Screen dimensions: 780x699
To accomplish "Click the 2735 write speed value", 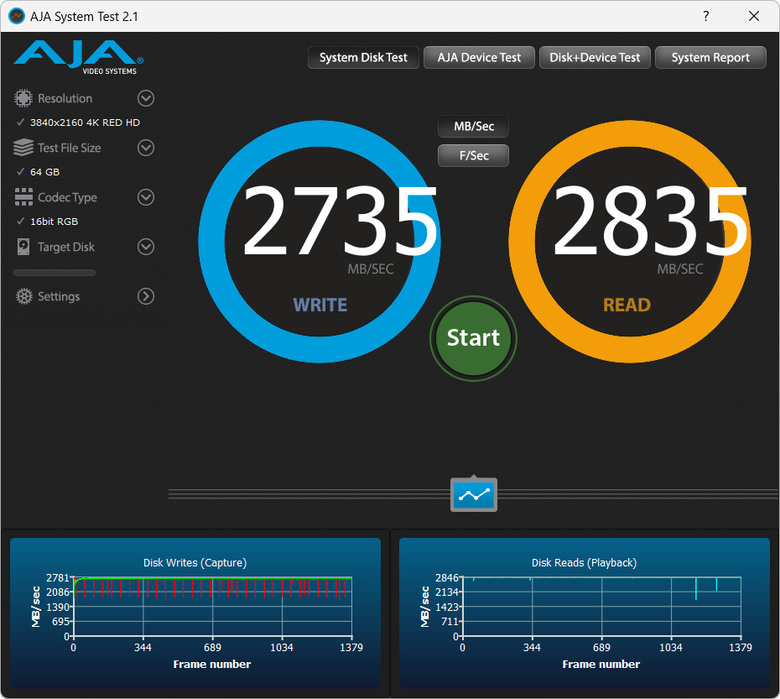I will tap(340, 221).
